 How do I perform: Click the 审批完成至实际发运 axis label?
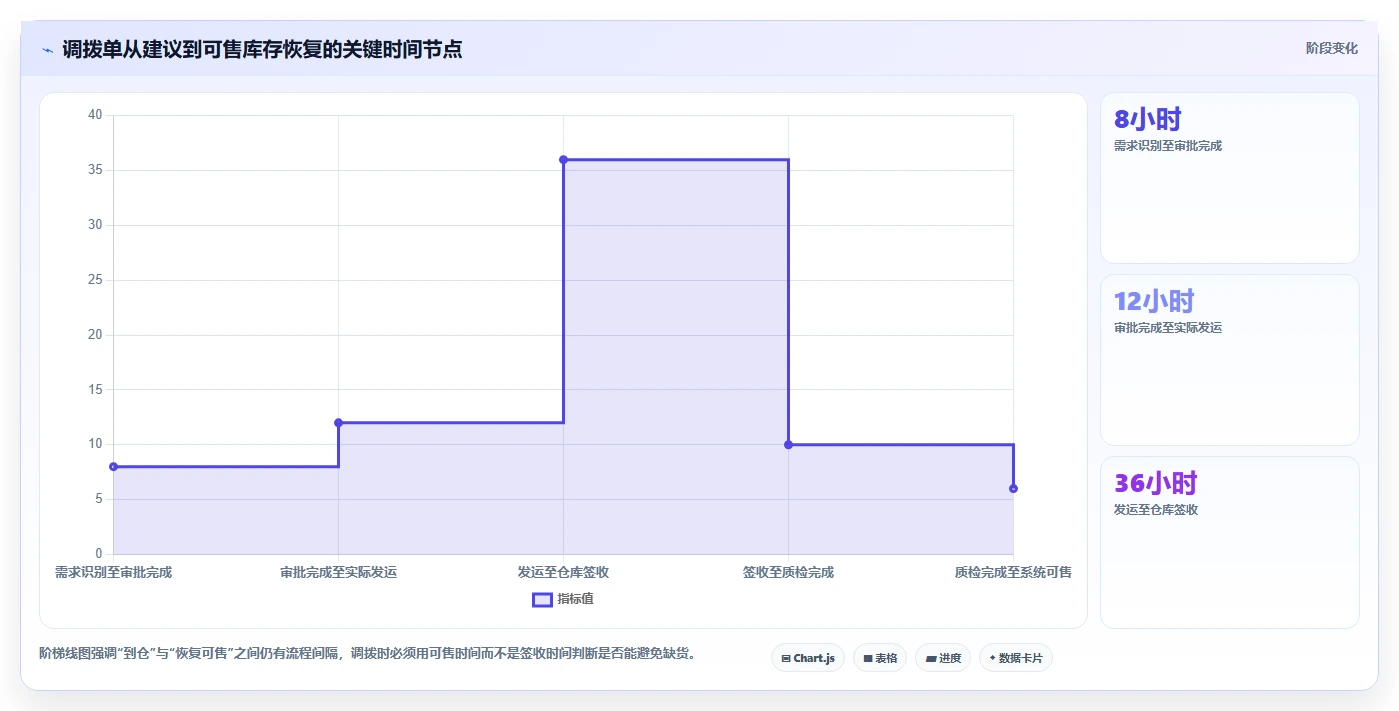(338, 572)
